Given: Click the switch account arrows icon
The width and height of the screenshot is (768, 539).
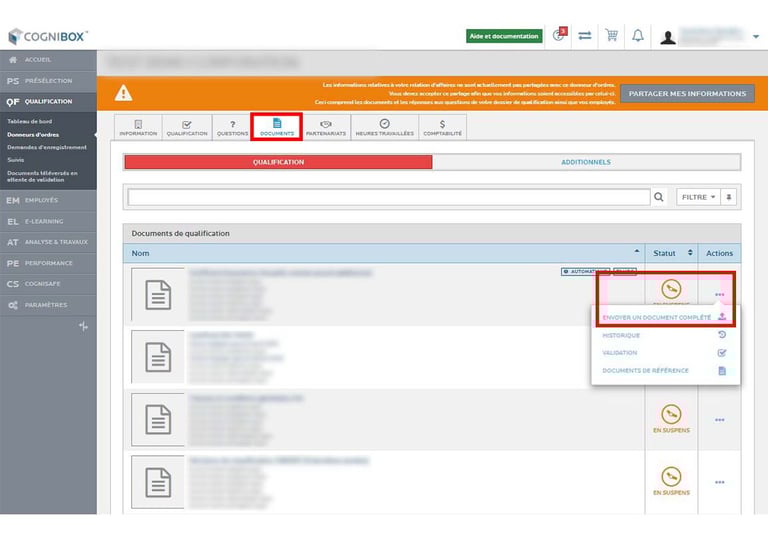Looking at the screenshot, I should (x=585, y=35).
